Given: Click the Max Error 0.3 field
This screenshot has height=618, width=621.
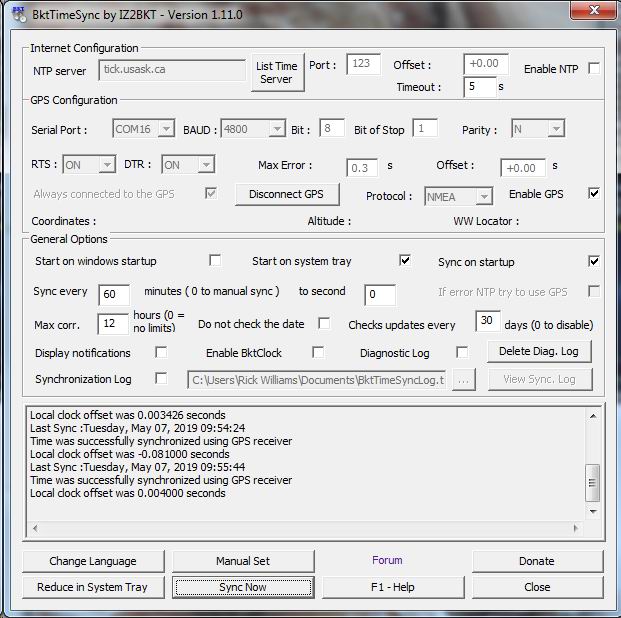Looking at the screenshot, I should coord(362,168).
